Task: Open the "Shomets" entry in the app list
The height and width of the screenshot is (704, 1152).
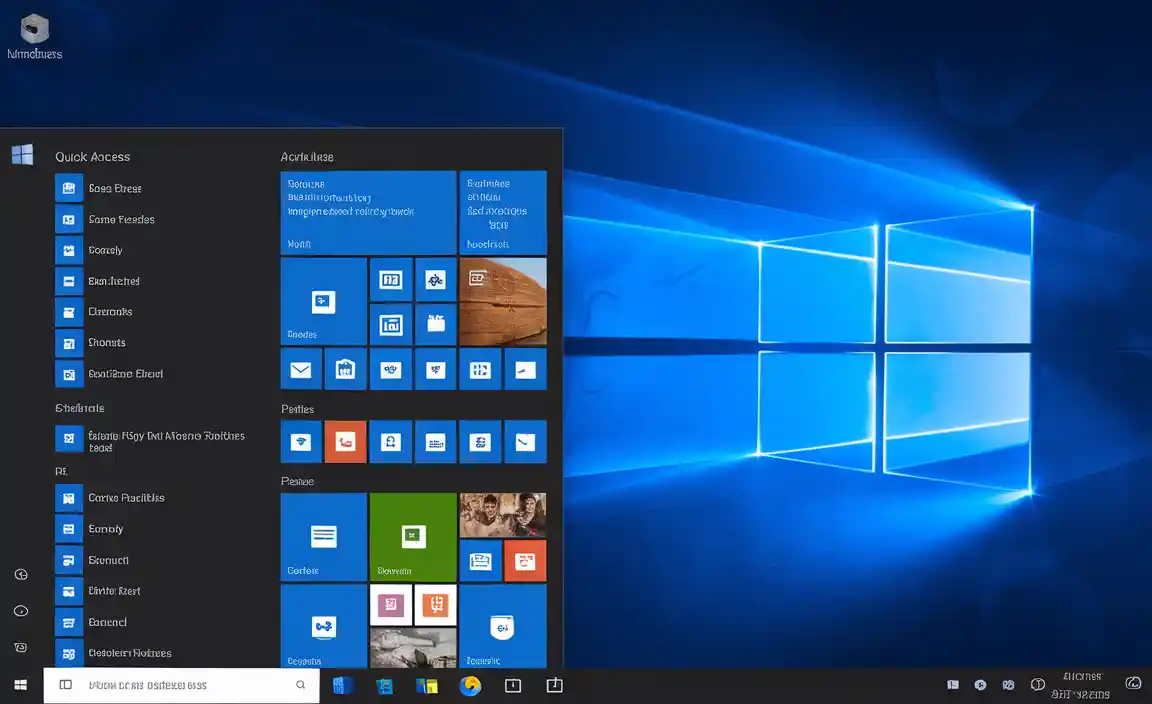Action: tap(106, 343)
